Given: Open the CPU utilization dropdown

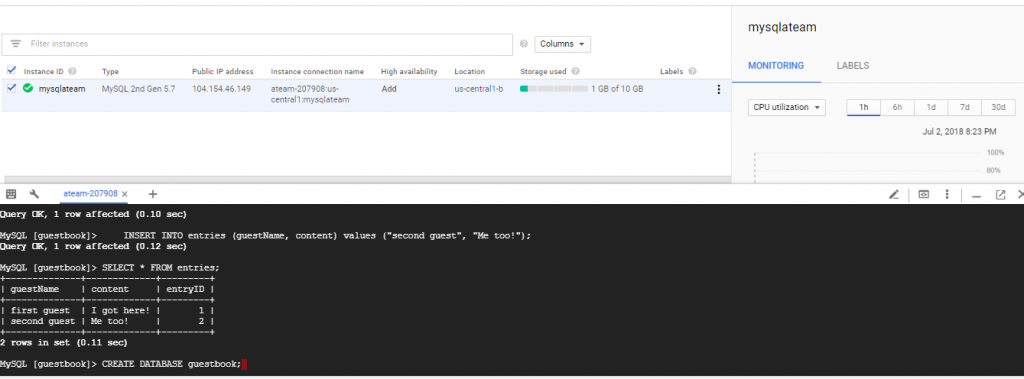Looking at the screenshot, I should coord(786,107).
